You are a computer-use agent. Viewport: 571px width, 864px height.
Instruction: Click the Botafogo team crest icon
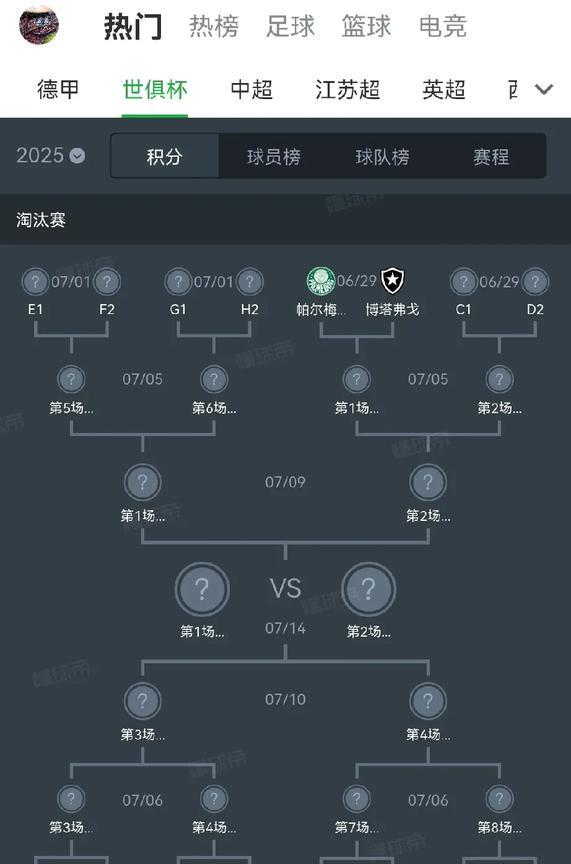click(392, 280)
